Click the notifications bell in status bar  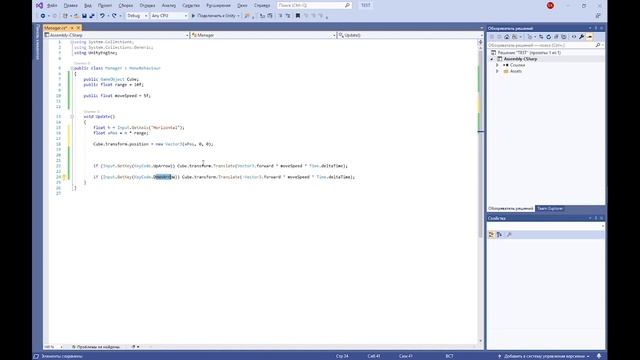(x=599, y=356)
